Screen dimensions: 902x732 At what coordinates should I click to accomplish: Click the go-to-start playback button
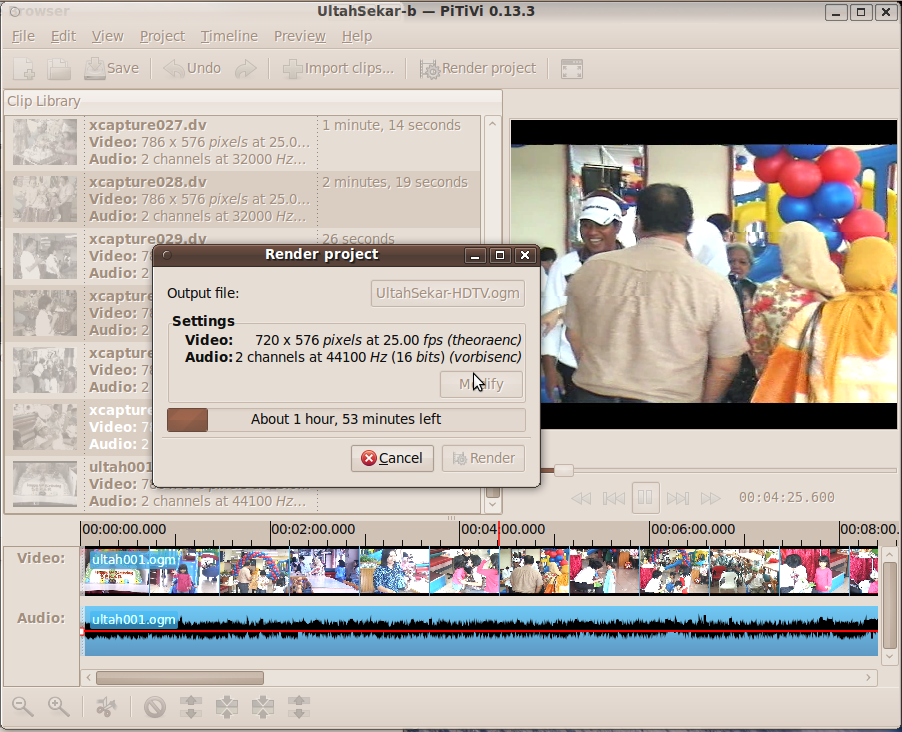coord(613,498)
